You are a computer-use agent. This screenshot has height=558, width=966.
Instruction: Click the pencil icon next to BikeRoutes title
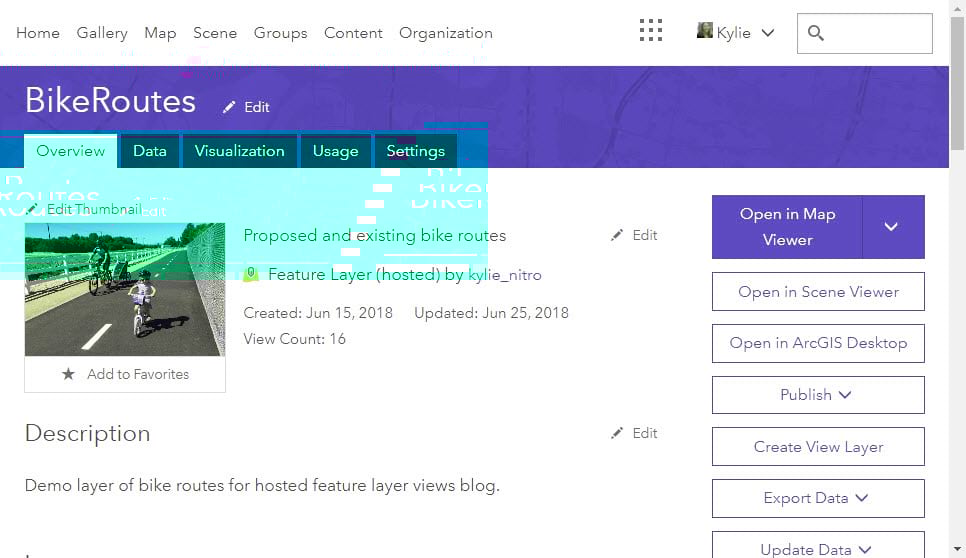229,107
